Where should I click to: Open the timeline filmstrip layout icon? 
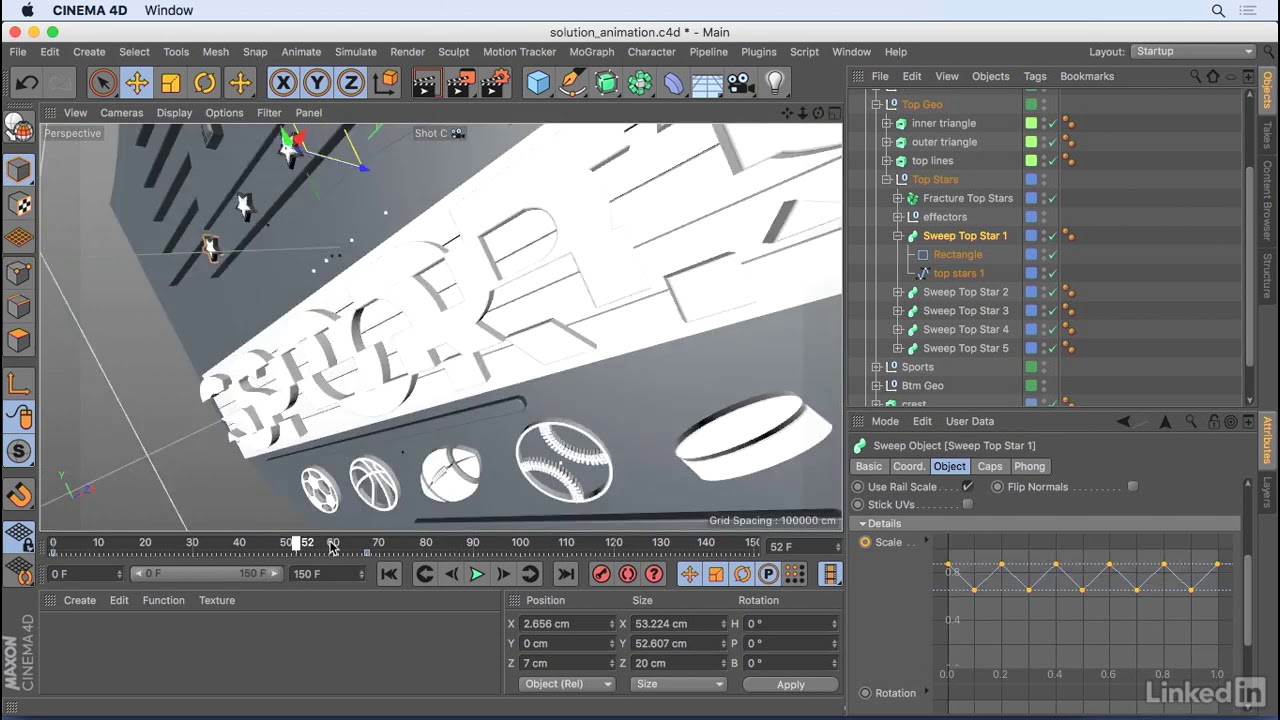tap(830, 574)
